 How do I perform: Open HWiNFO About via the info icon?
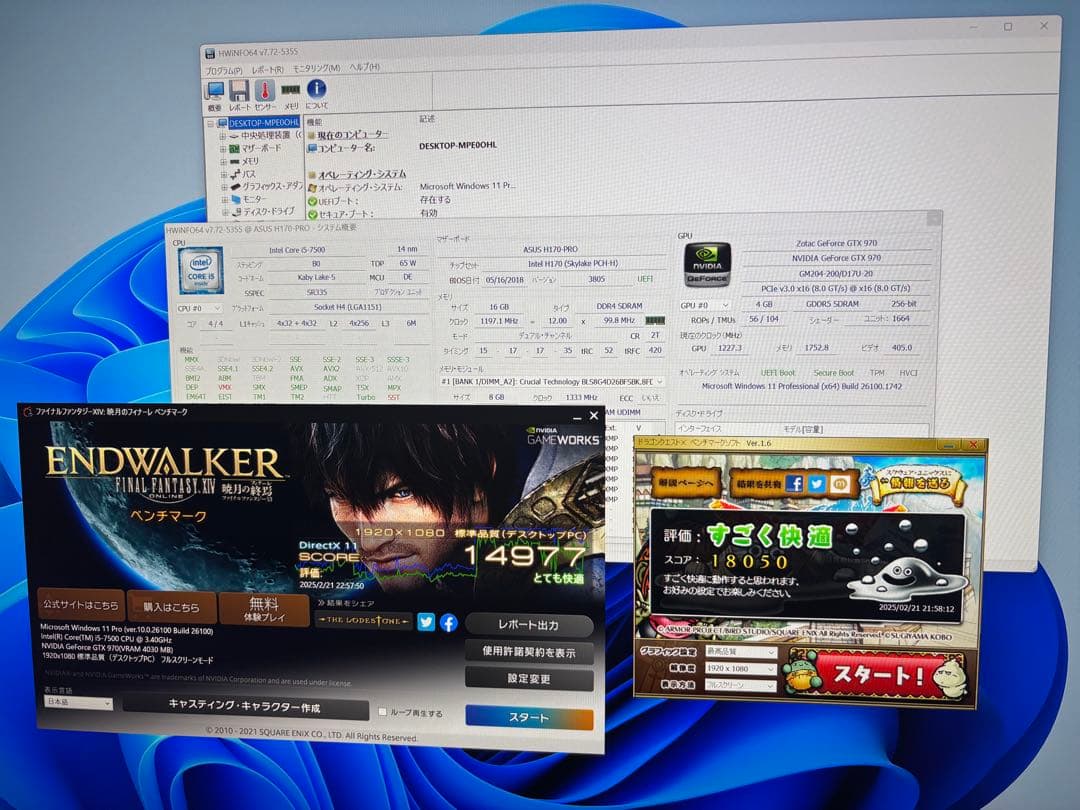click(316, 90)
